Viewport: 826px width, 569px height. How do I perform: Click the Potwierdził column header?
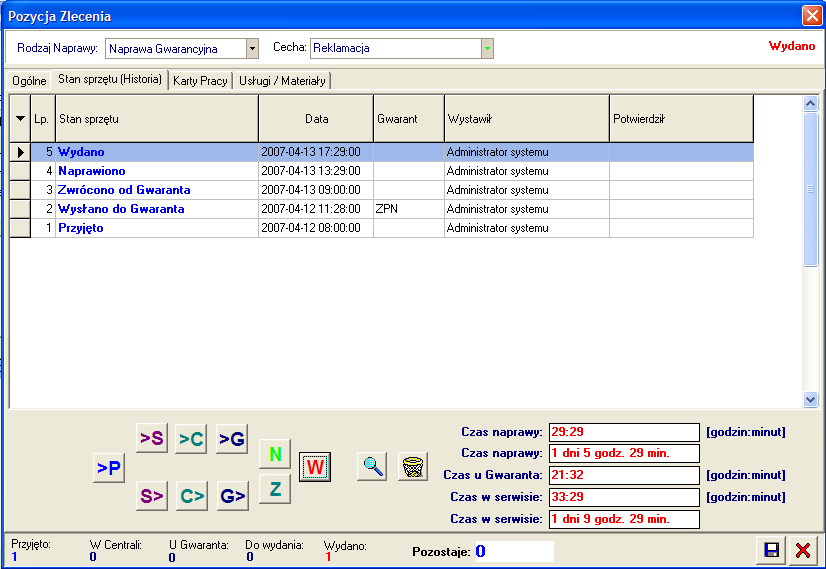682,119
